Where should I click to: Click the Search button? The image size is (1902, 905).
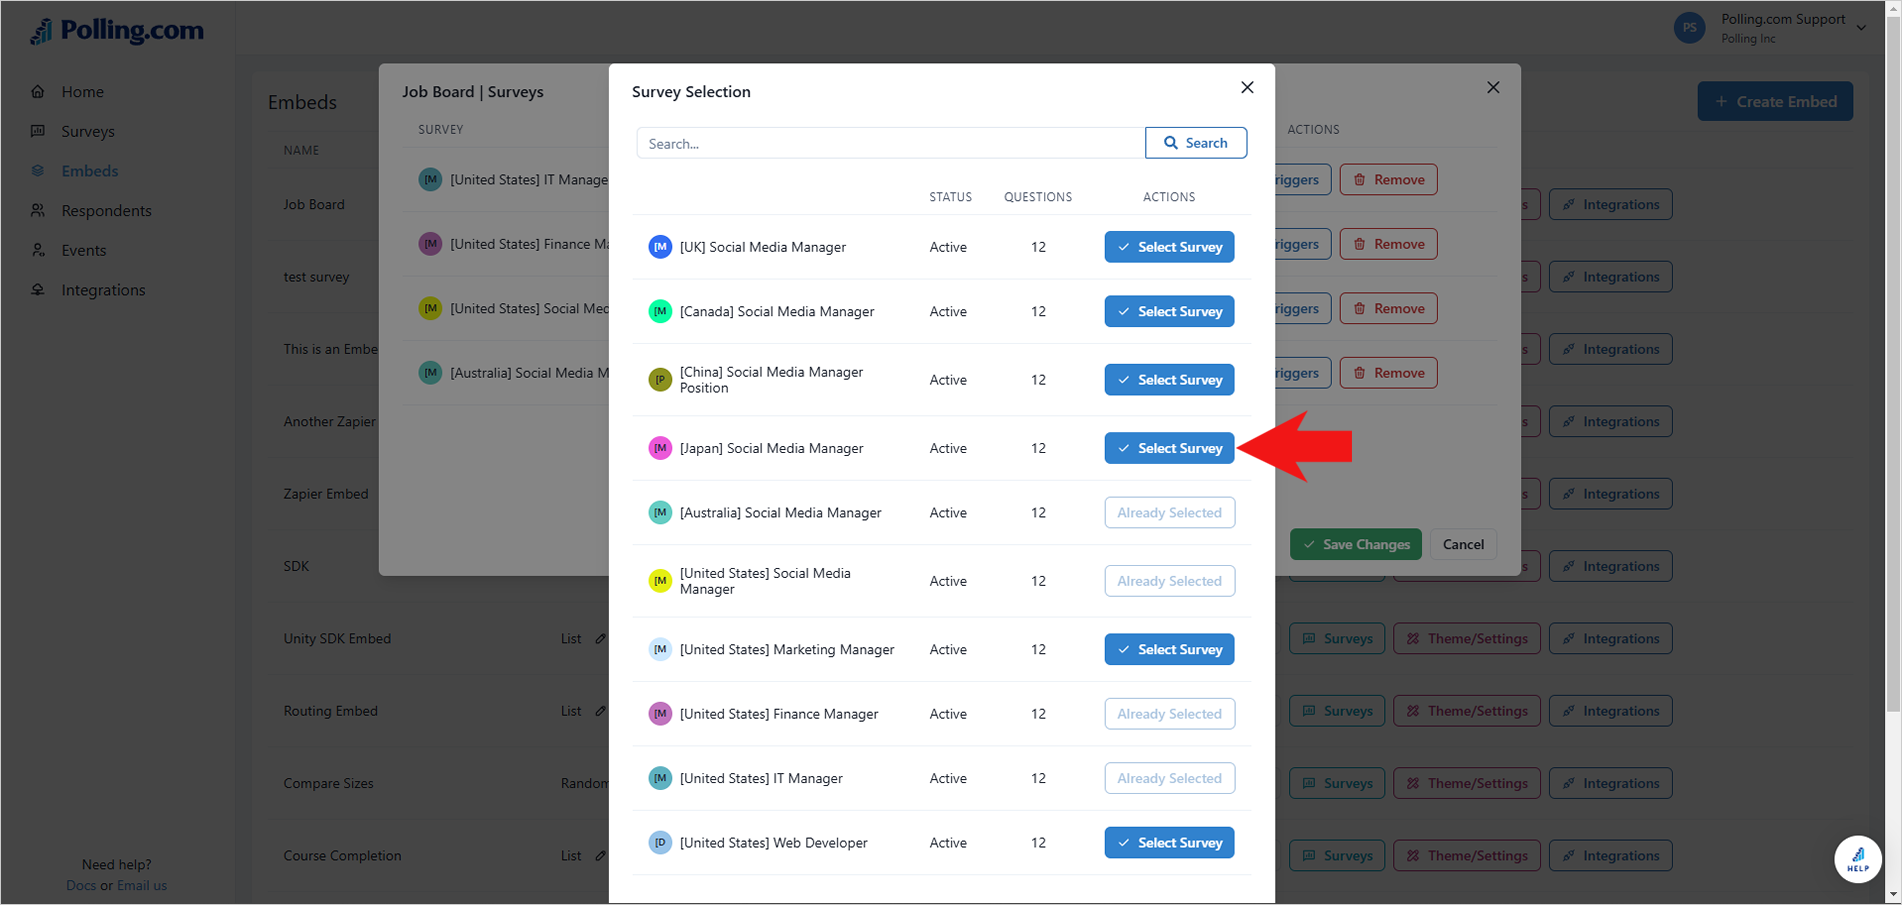click(x=1196, y=143)
